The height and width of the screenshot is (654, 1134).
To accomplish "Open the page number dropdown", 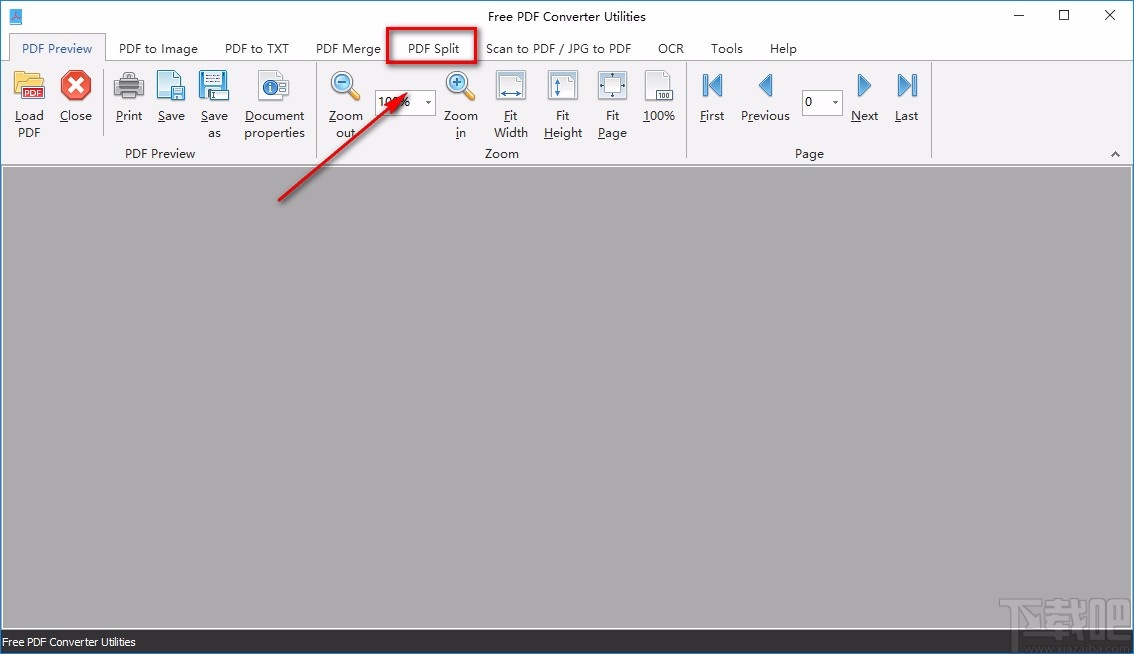I will tap(835, 102).
